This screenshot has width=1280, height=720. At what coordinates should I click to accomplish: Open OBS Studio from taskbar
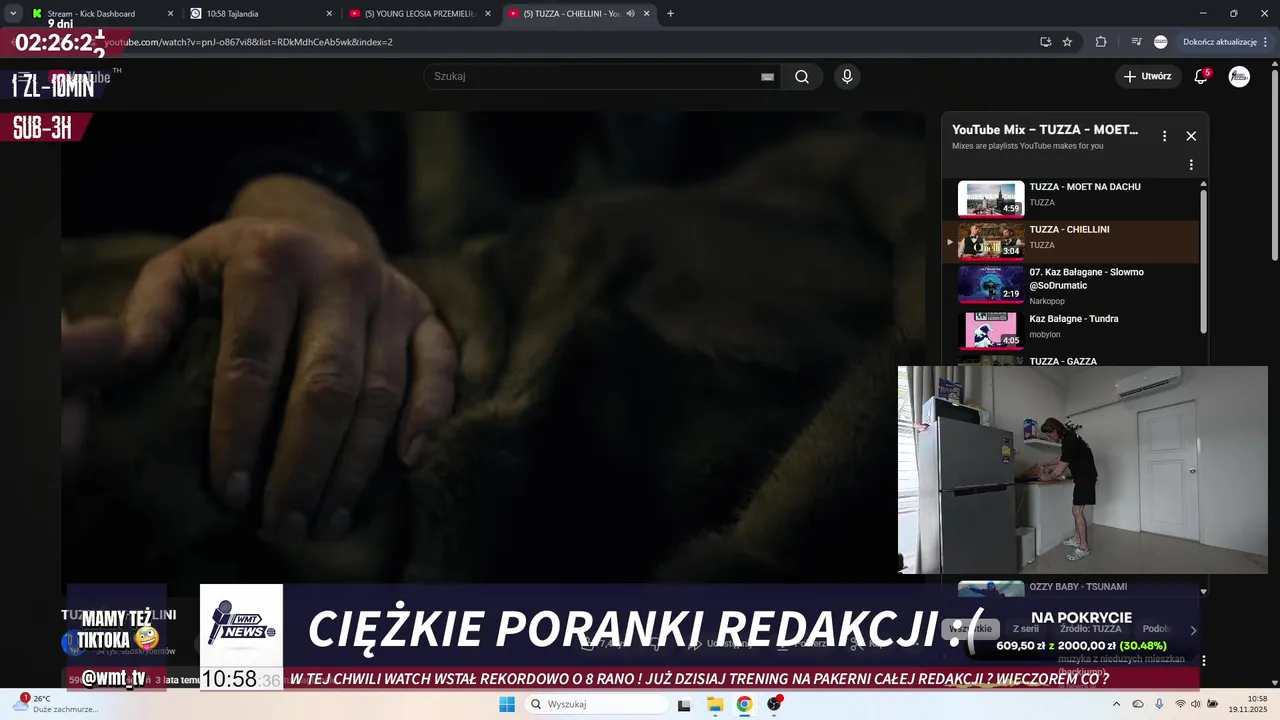tap(774, 704)
